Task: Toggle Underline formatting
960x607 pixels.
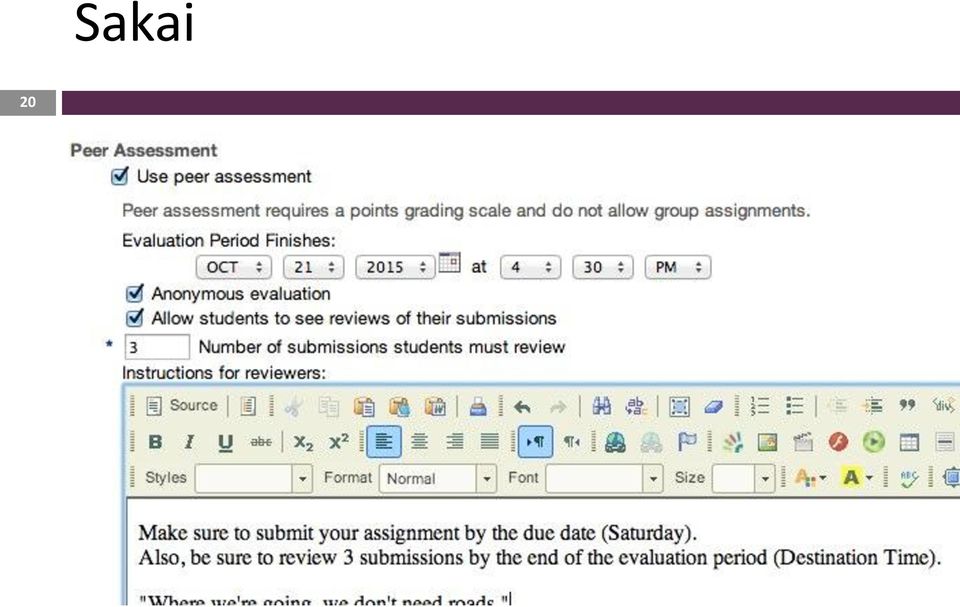Action: [x=225, y=442]
